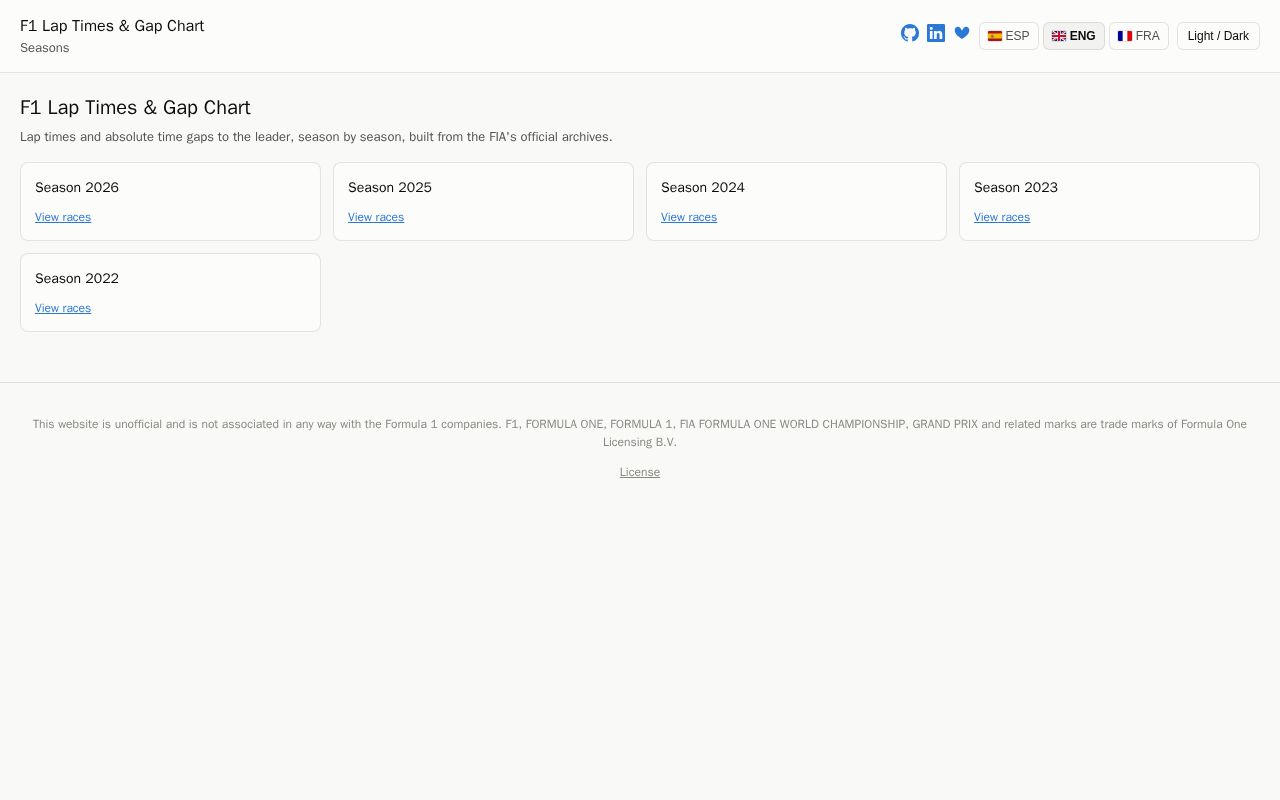Screen dimensions: 1280x800
Task: Click the blue heart icon
Action: (962, 33)
